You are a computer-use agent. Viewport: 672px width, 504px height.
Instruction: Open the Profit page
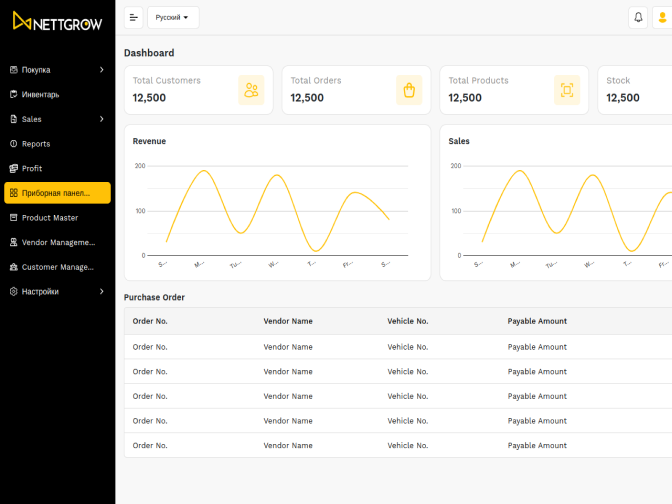(x=32, y=168)
